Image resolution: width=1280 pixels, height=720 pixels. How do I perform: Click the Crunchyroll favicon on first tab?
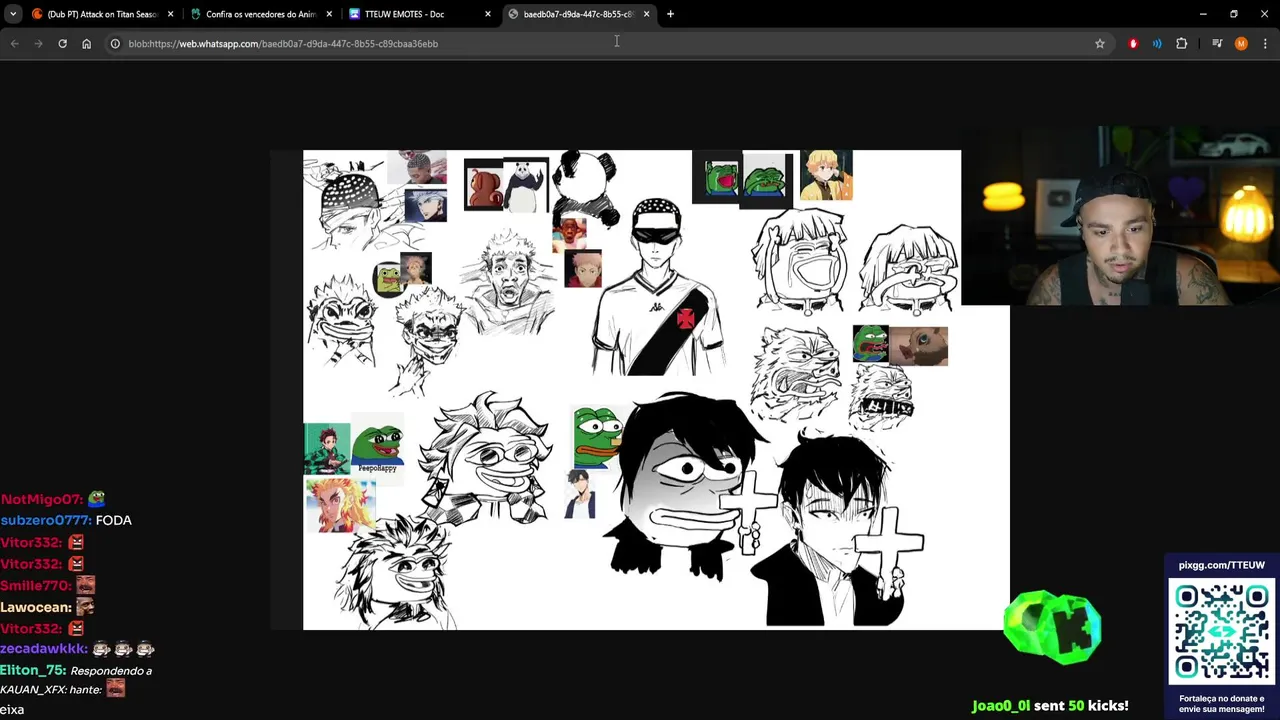(x=37, y=14)
